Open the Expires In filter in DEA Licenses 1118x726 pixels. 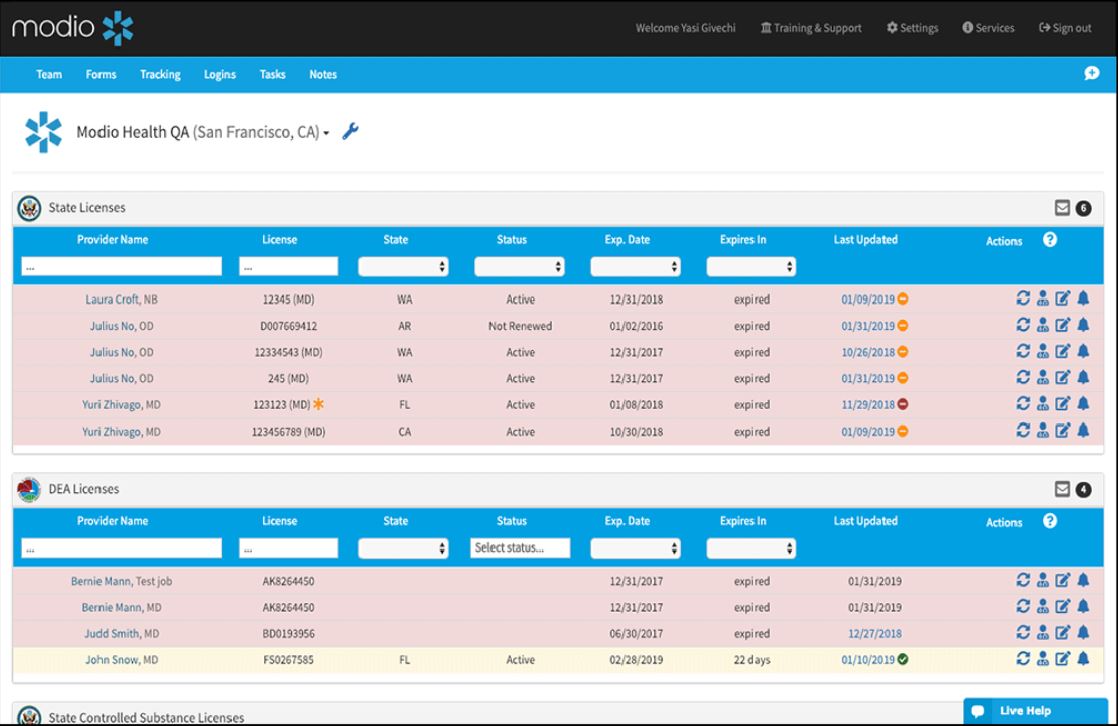tap(751, 548)
